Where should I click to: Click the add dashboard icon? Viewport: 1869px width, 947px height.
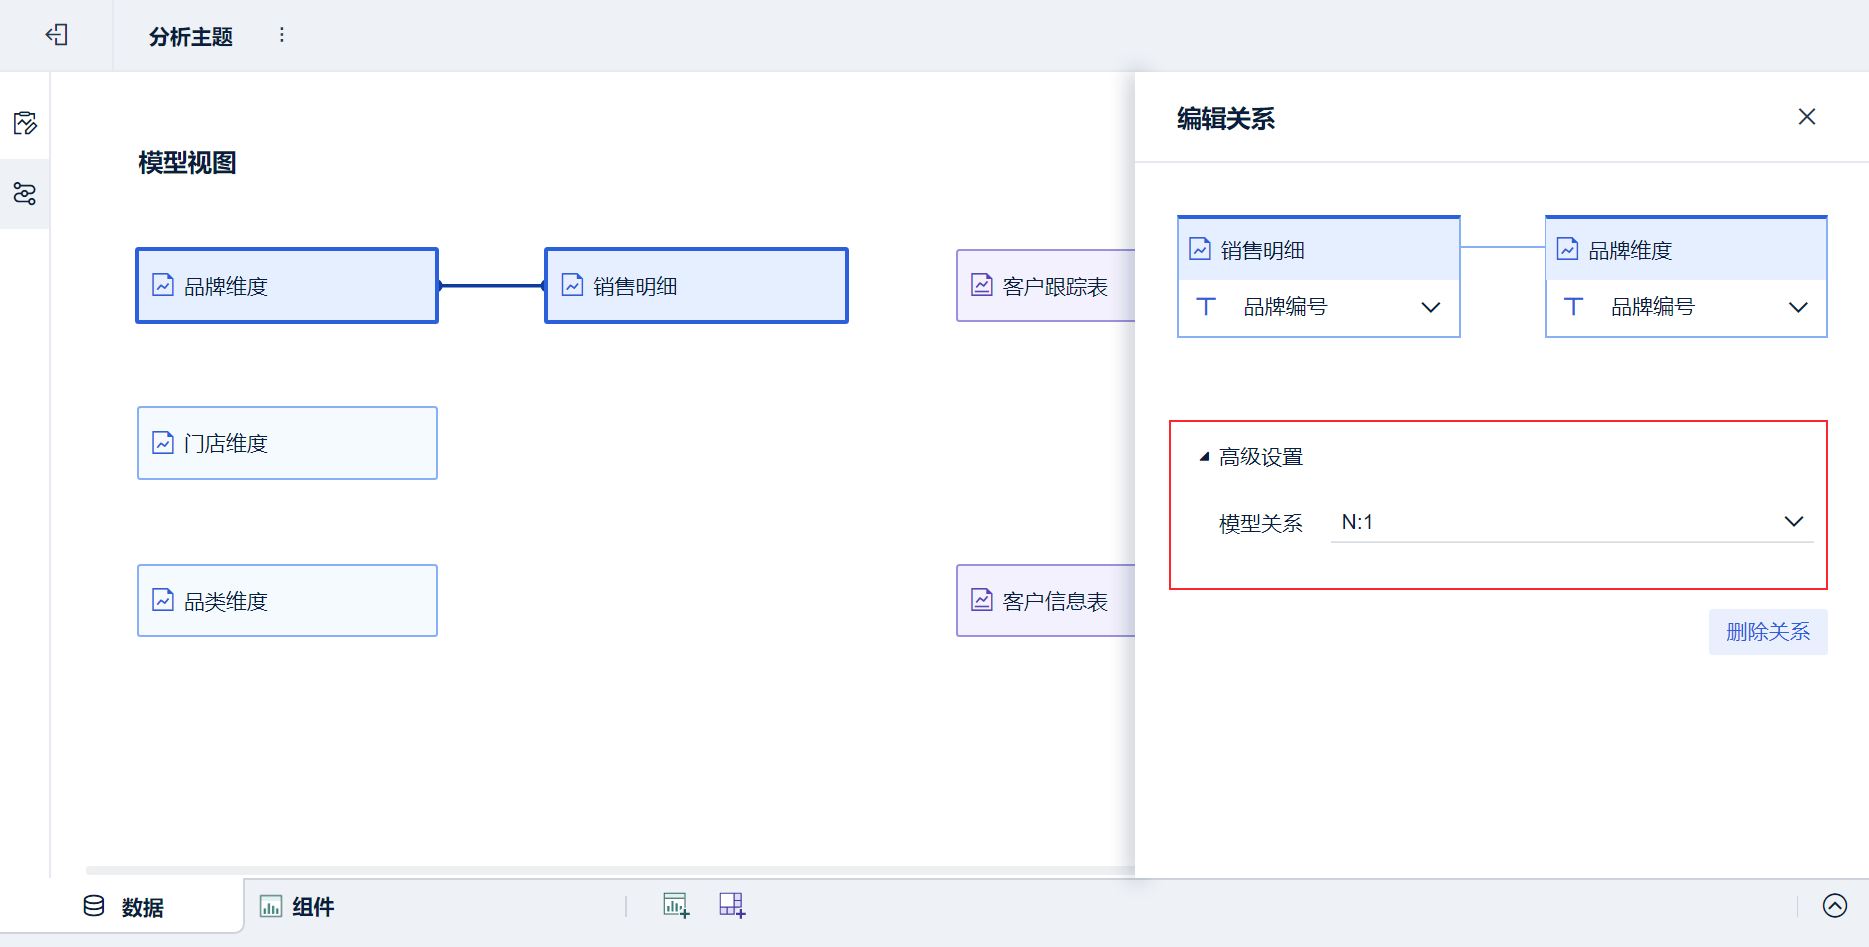[732, 906]
